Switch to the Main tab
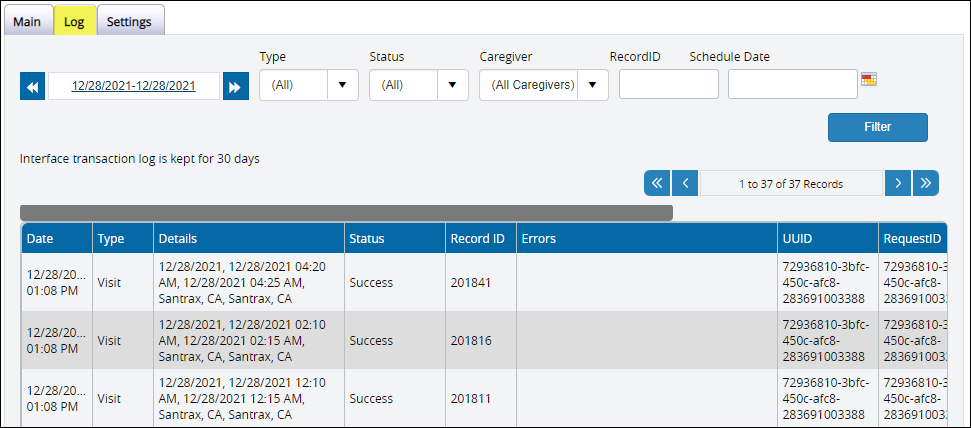971x428 pixels. pyautogui.click(x=27, y=22)
